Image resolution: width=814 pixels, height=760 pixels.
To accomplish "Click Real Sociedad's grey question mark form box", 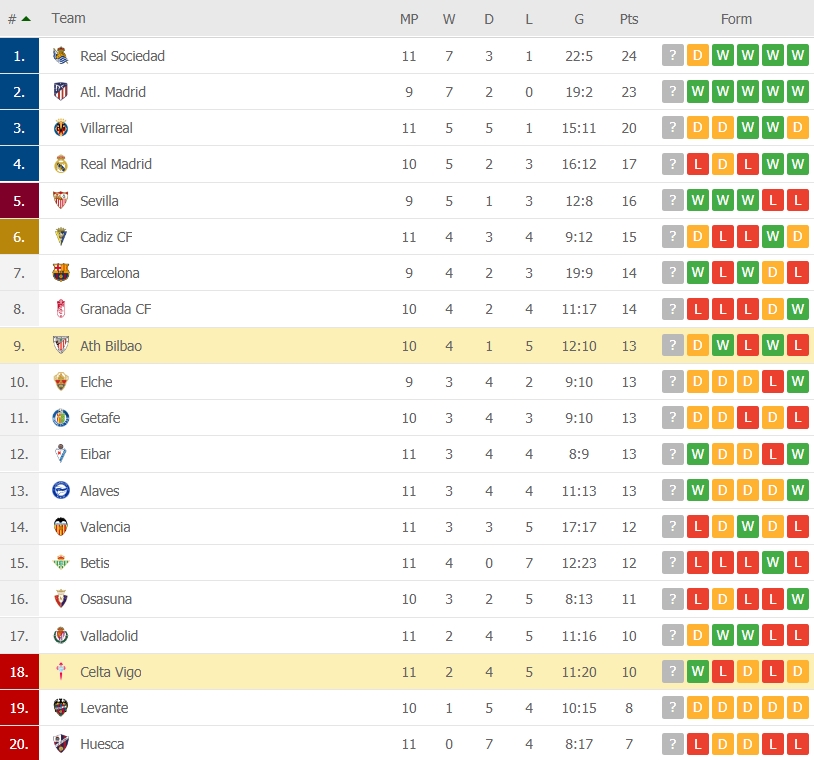I will [673, 56].
